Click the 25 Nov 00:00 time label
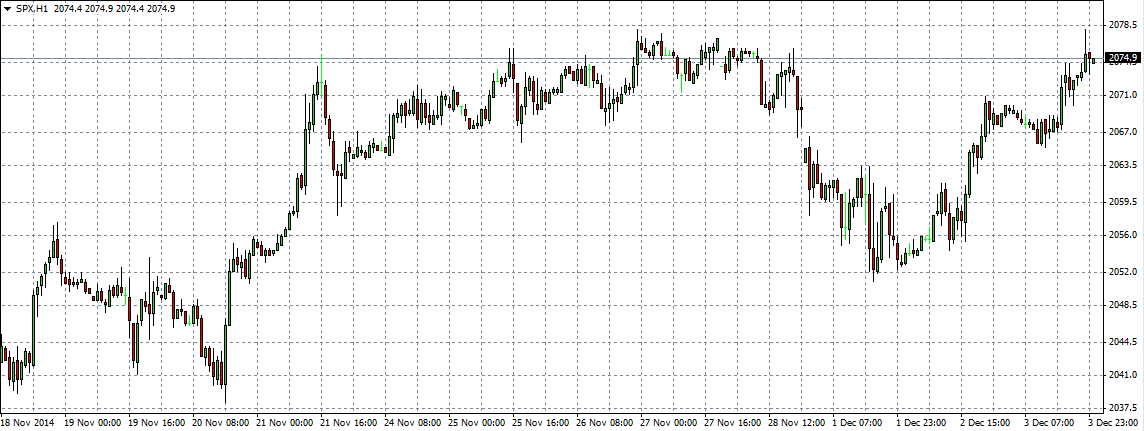Screen dimensions: 1144x431 click(478, 423)
